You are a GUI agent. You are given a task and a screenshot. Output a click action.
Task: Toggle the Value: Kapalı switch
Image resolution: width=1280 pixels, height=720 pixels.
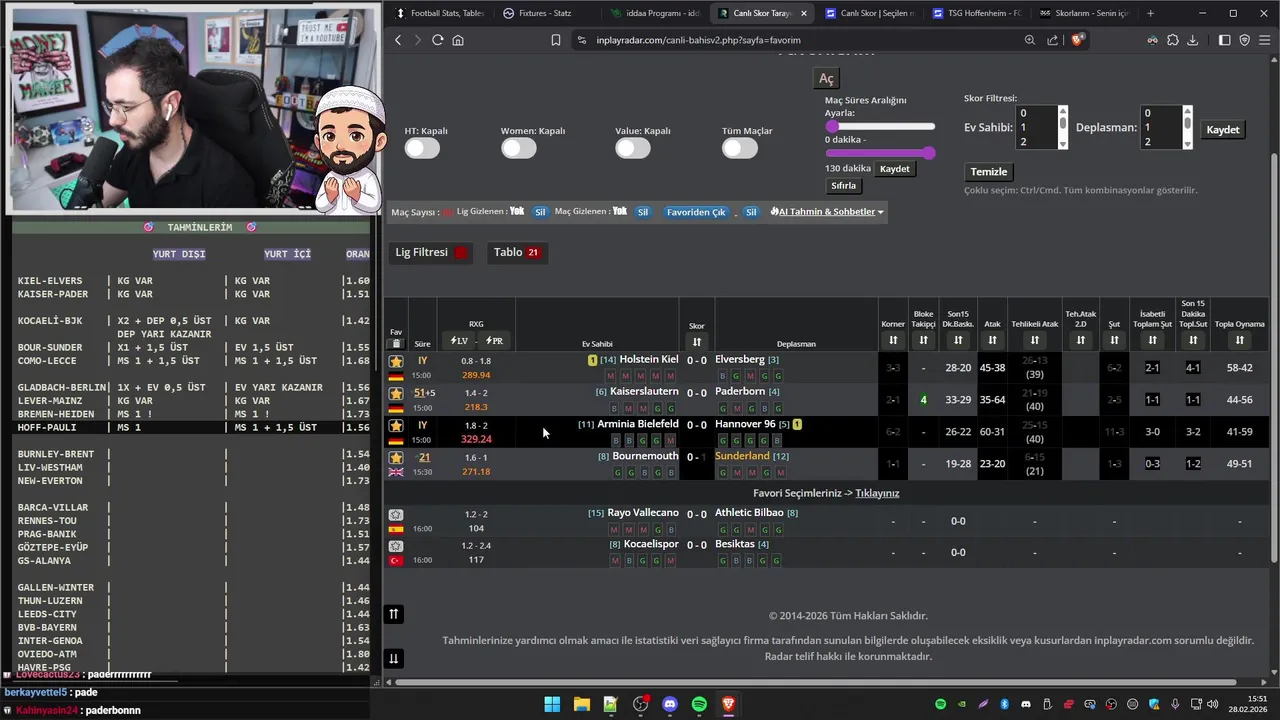point(633,148)
